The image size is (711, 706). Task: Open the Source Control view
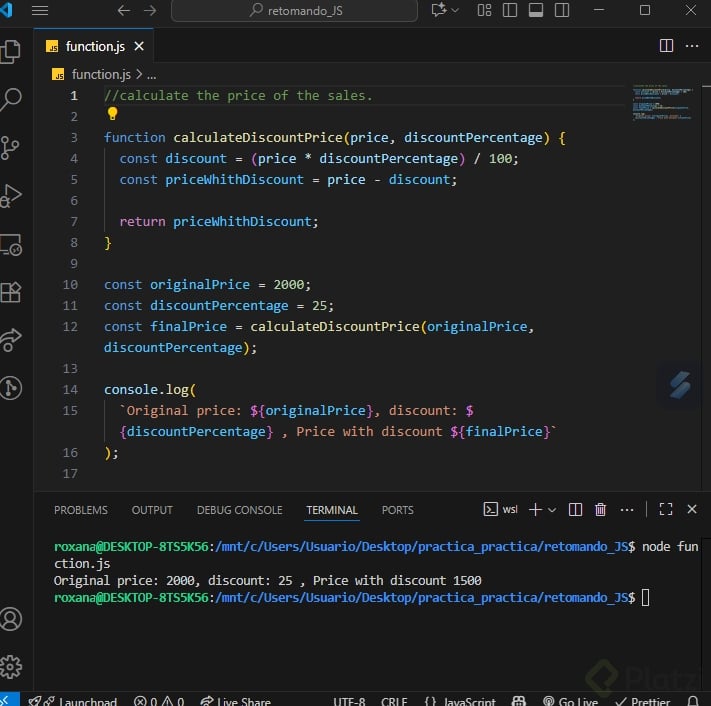(11, 147)
